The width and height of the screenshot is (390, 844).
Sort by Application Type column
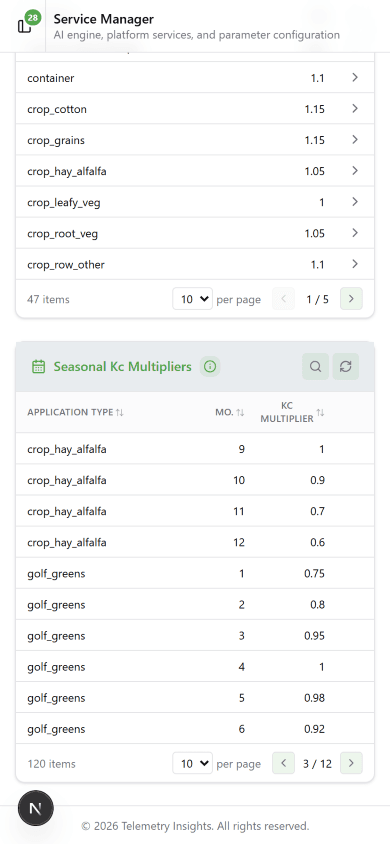point(75,412)
